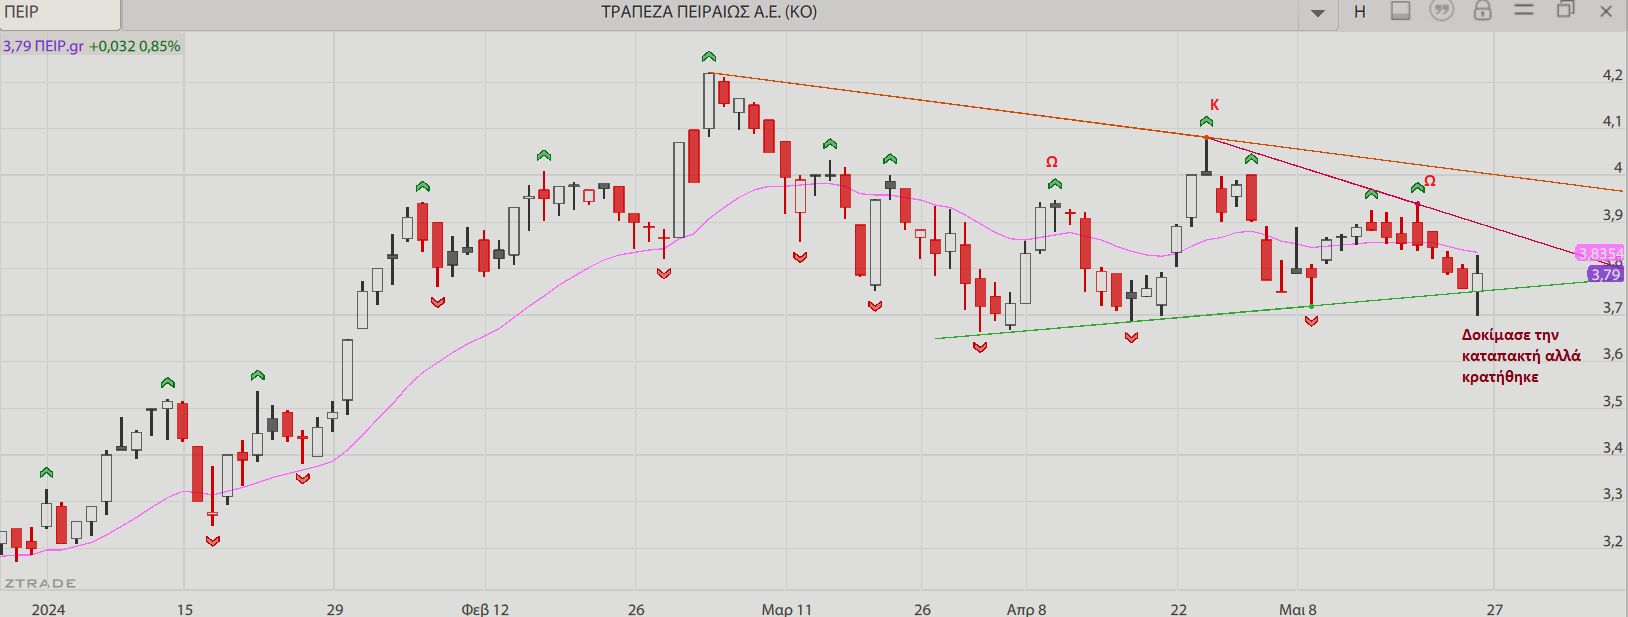
Task: Click the 3,79 ΠΕΙΡ.gr quote label
Action: pyautogui.click(x=43, y=46)
